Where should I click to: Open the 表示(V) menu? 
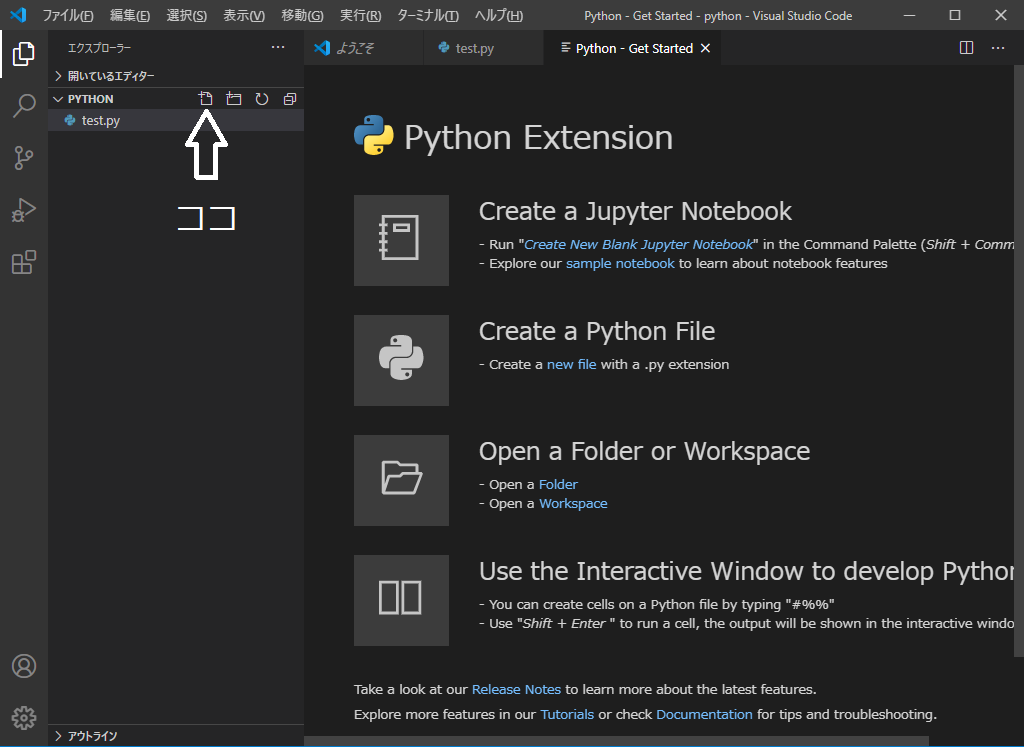click(x=244, y=15)
